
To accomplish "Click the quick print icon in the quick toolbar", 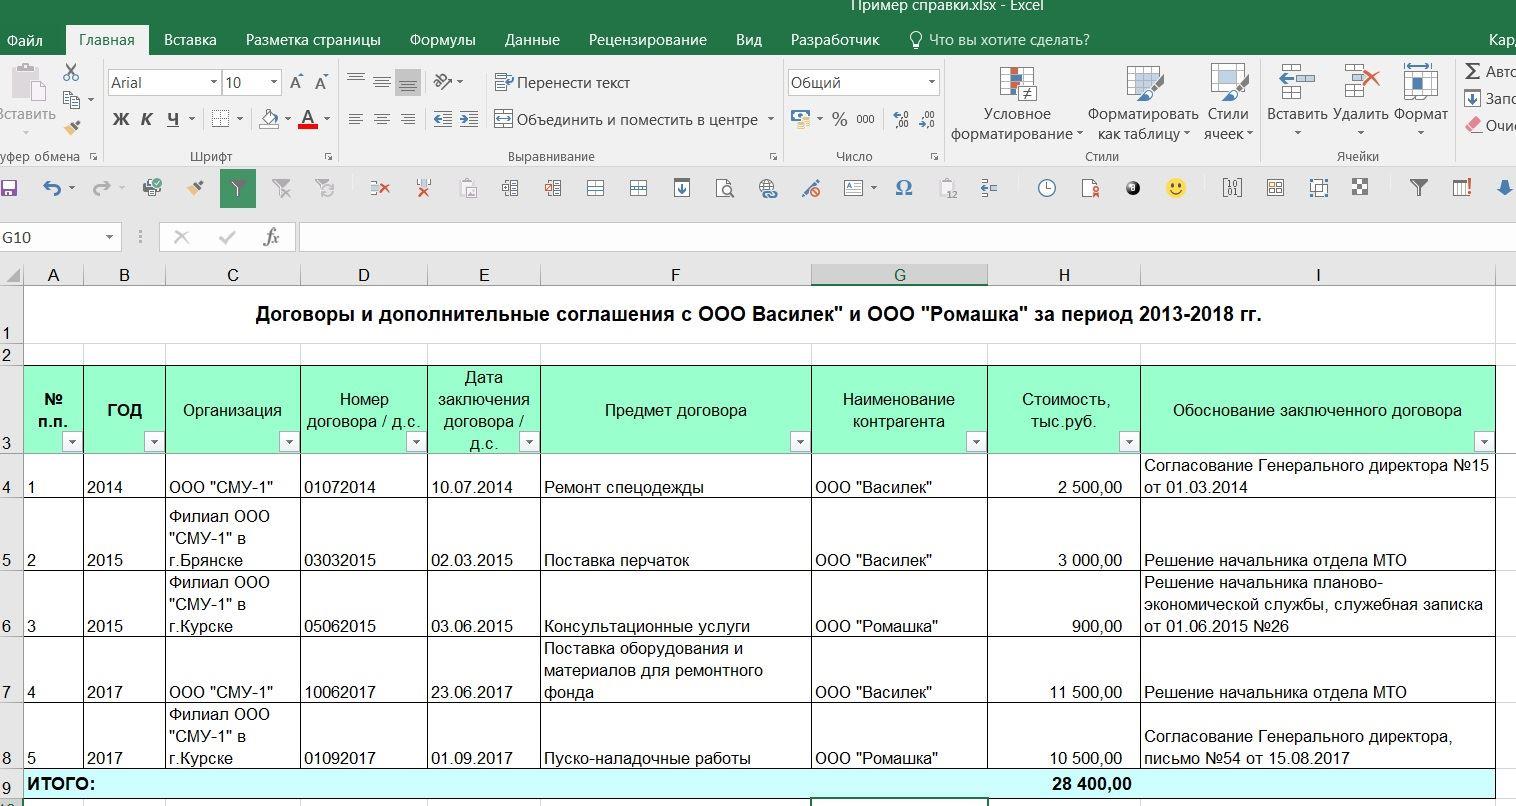I will [152, 187].
